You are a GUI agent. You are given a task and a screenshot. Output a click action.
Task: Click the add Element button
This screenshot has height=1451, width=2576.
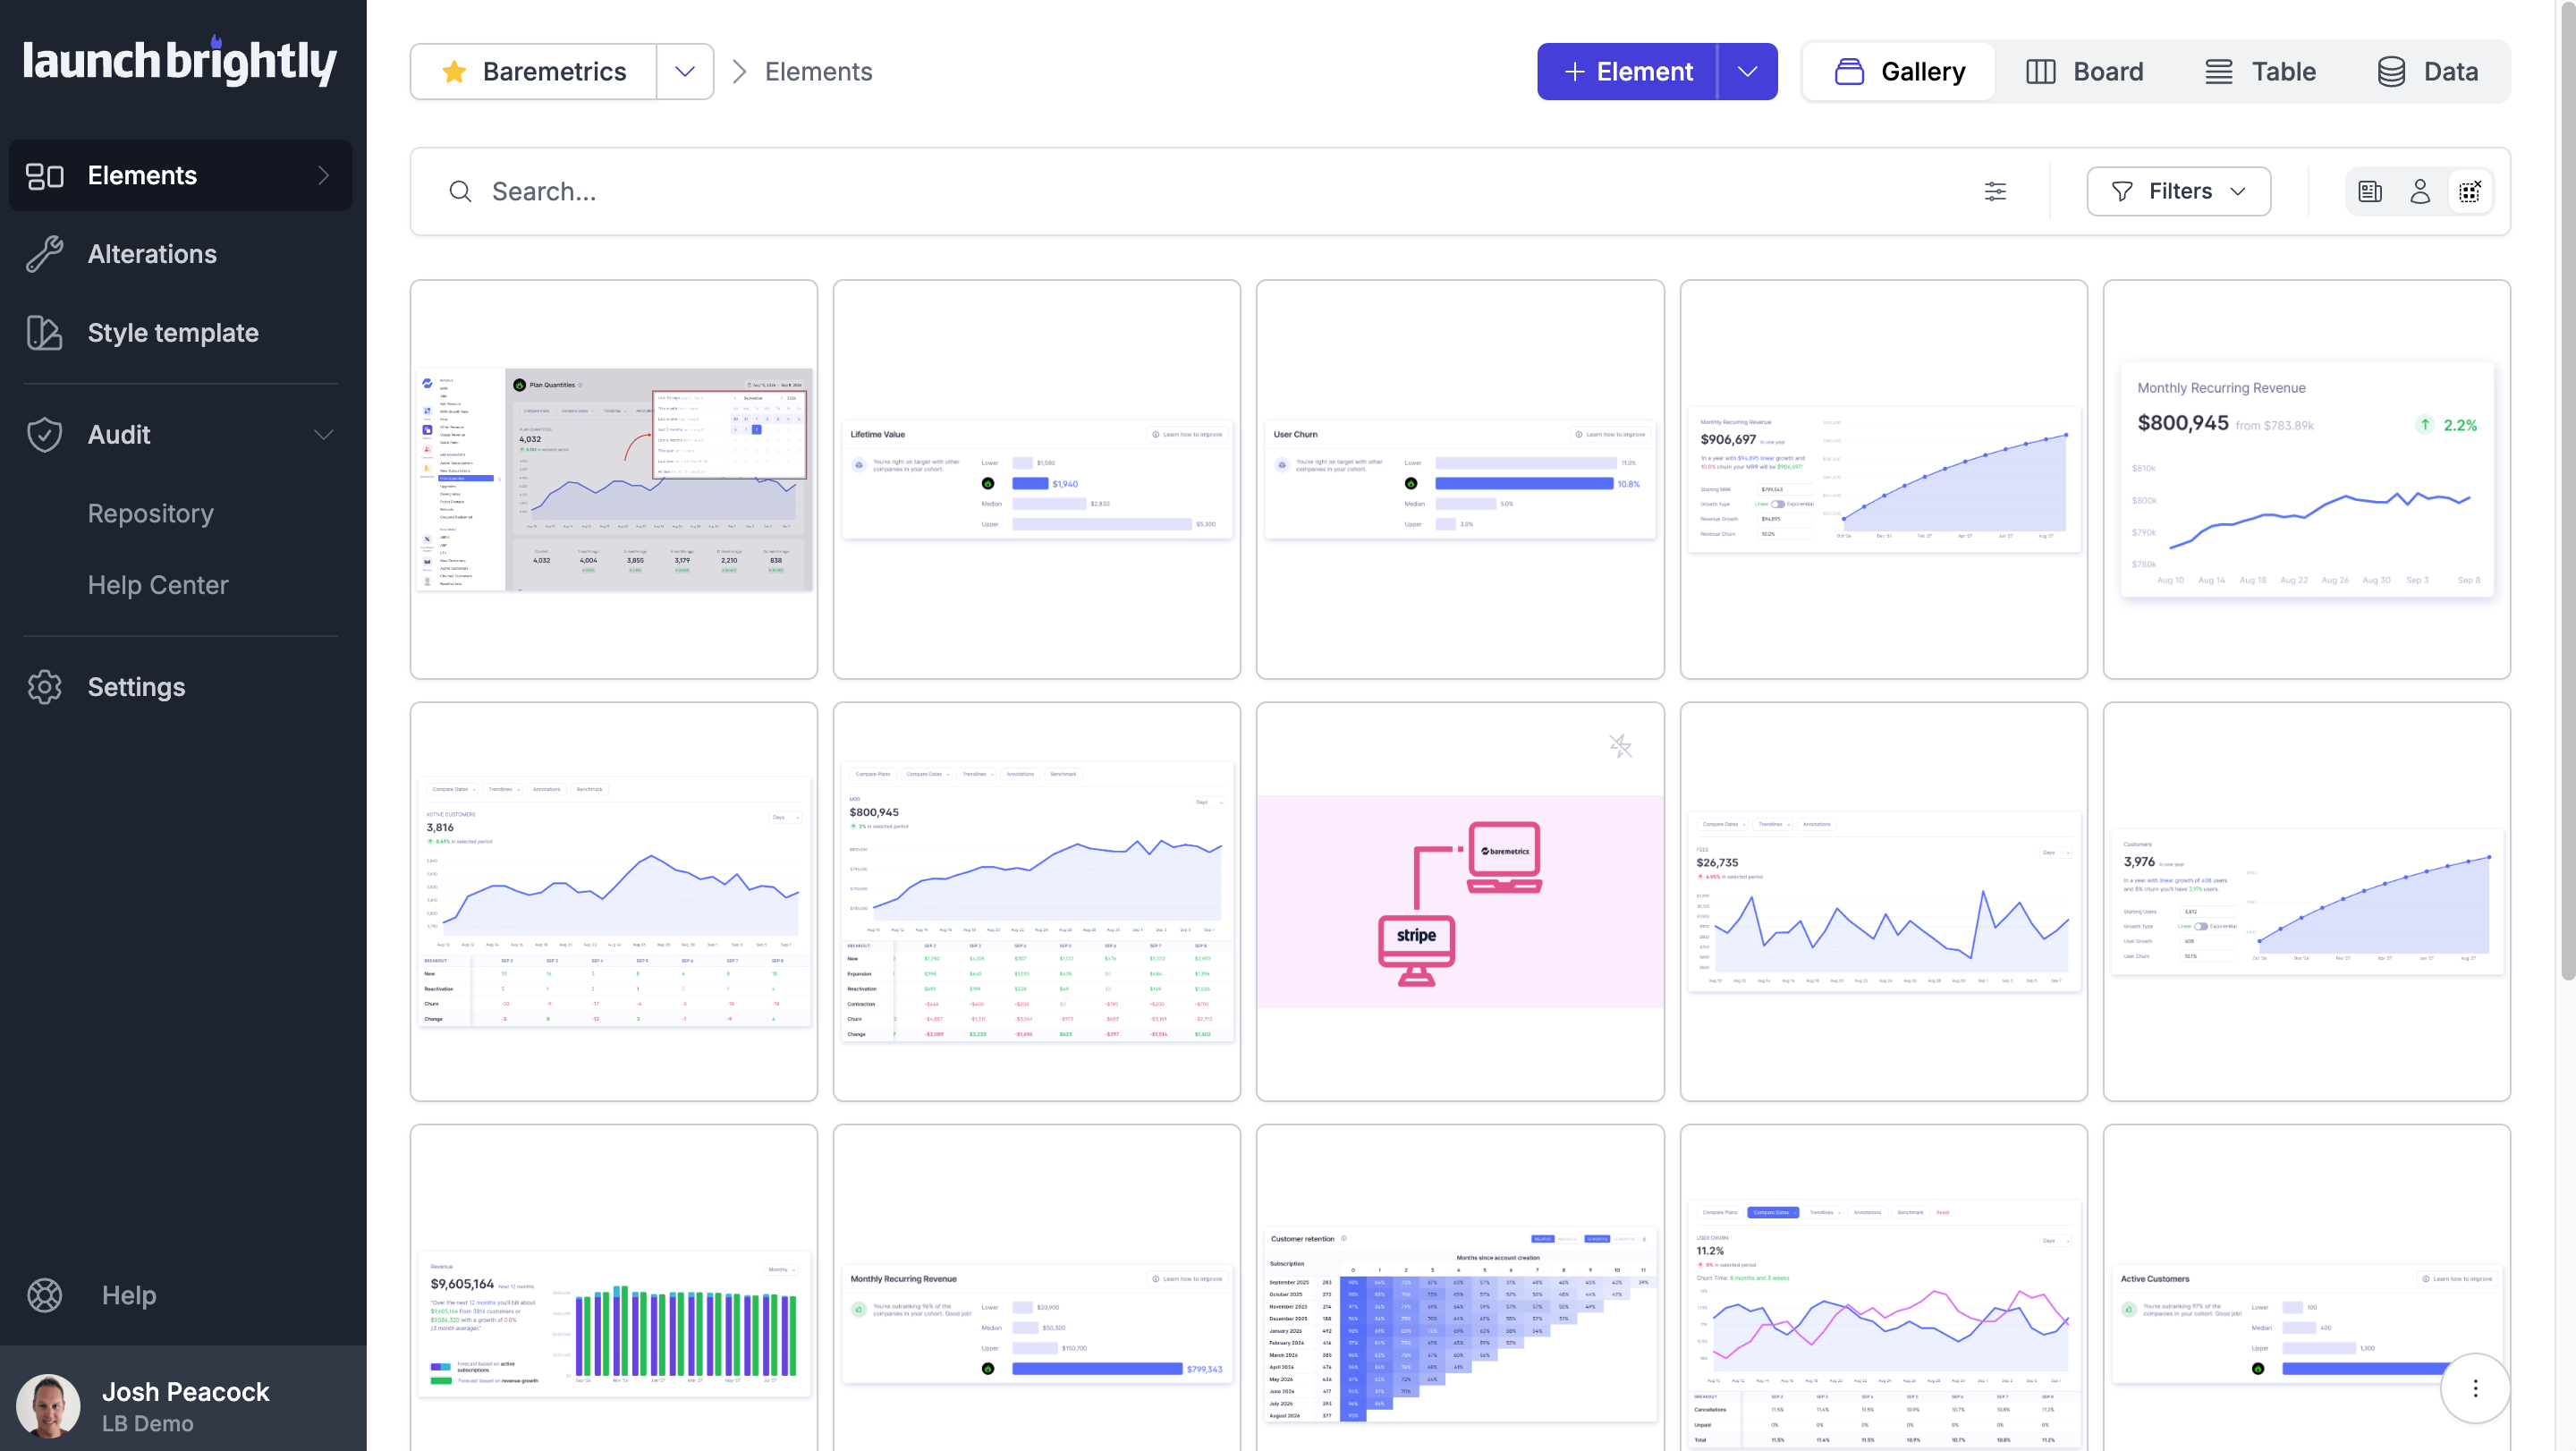[x=1628, y=71]
